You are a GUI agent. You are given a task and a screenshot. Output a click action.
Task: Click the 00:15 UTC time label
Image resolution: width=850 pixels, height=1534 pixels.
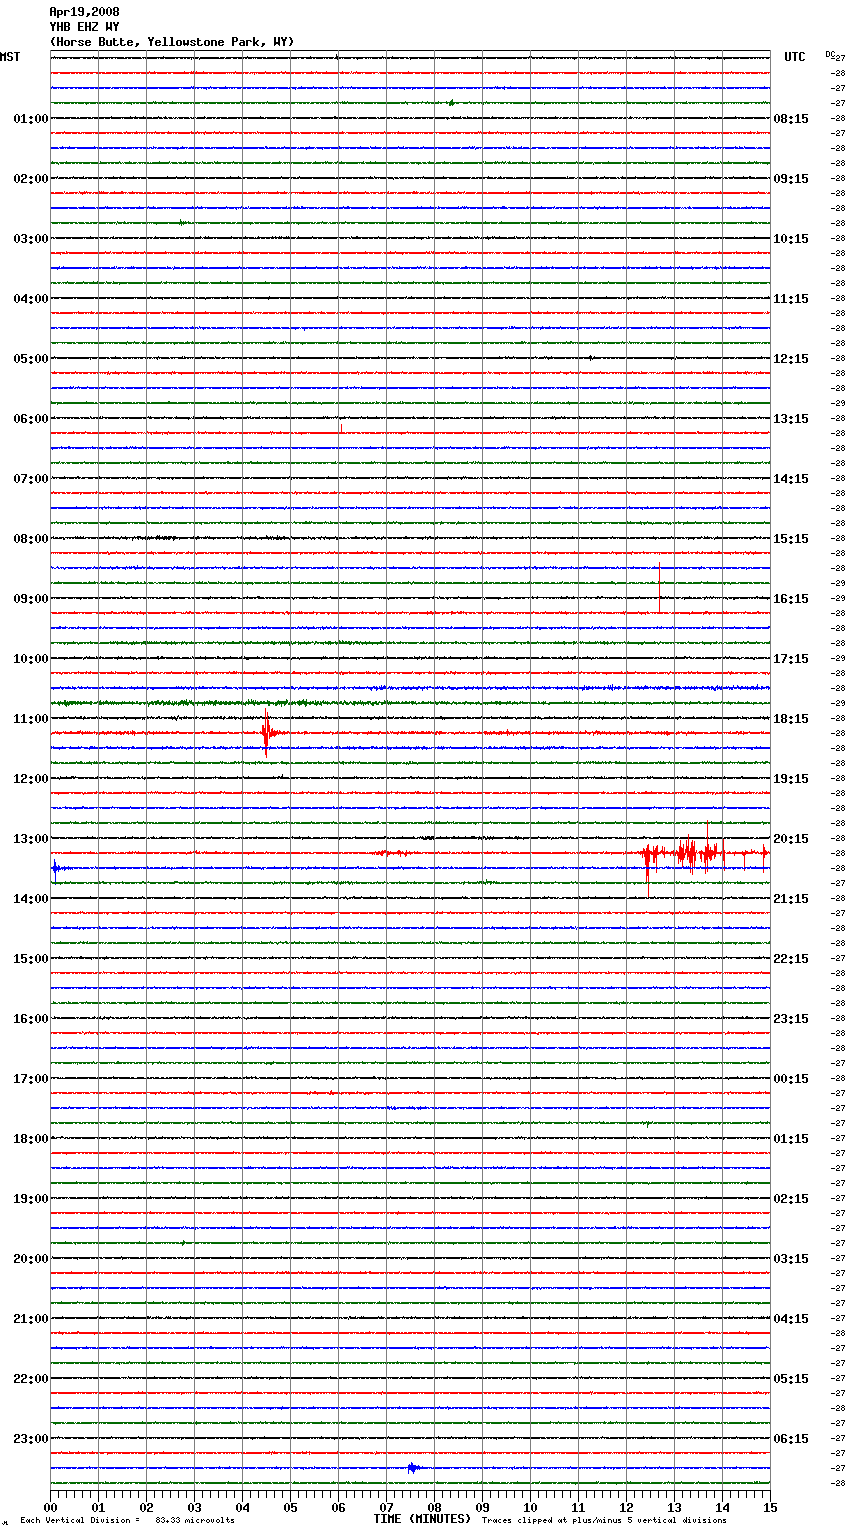[x=791, y=1079]
